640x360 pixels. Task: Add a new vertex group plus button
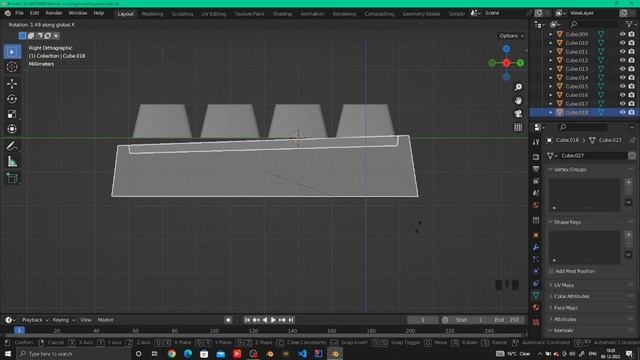629,182
